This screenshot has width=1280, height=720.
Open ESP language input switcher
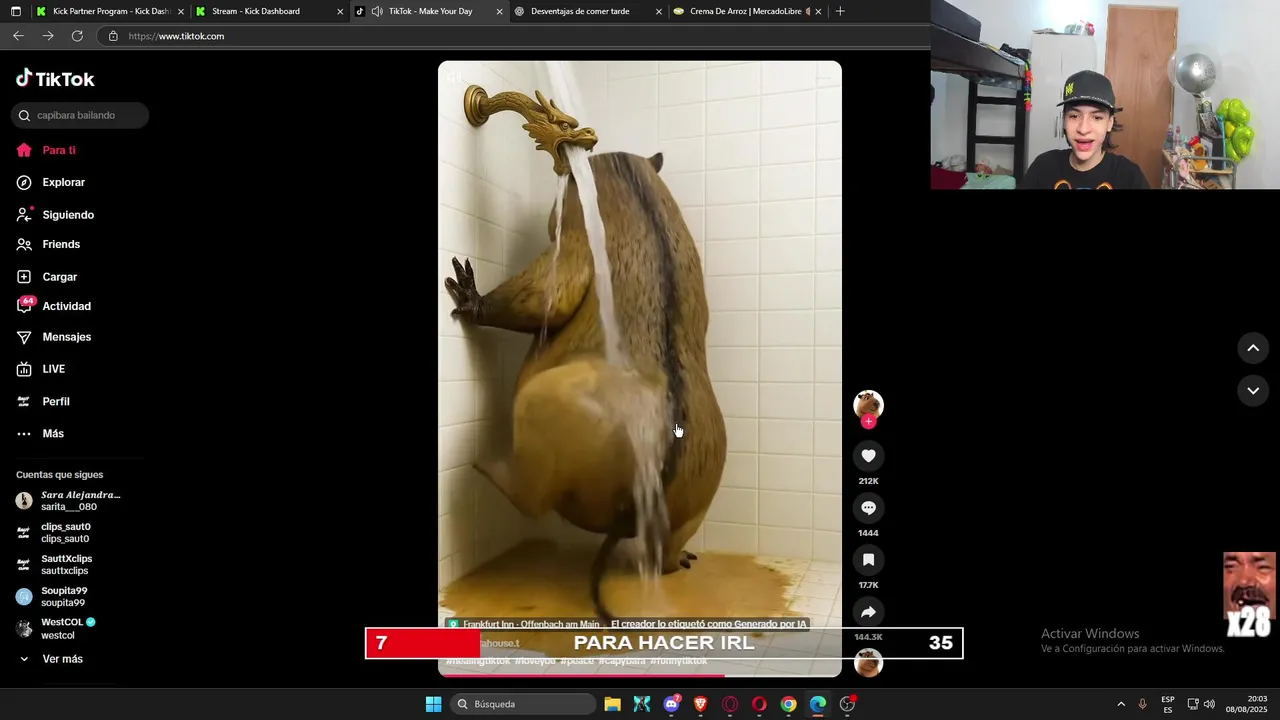click(1168, 704)
